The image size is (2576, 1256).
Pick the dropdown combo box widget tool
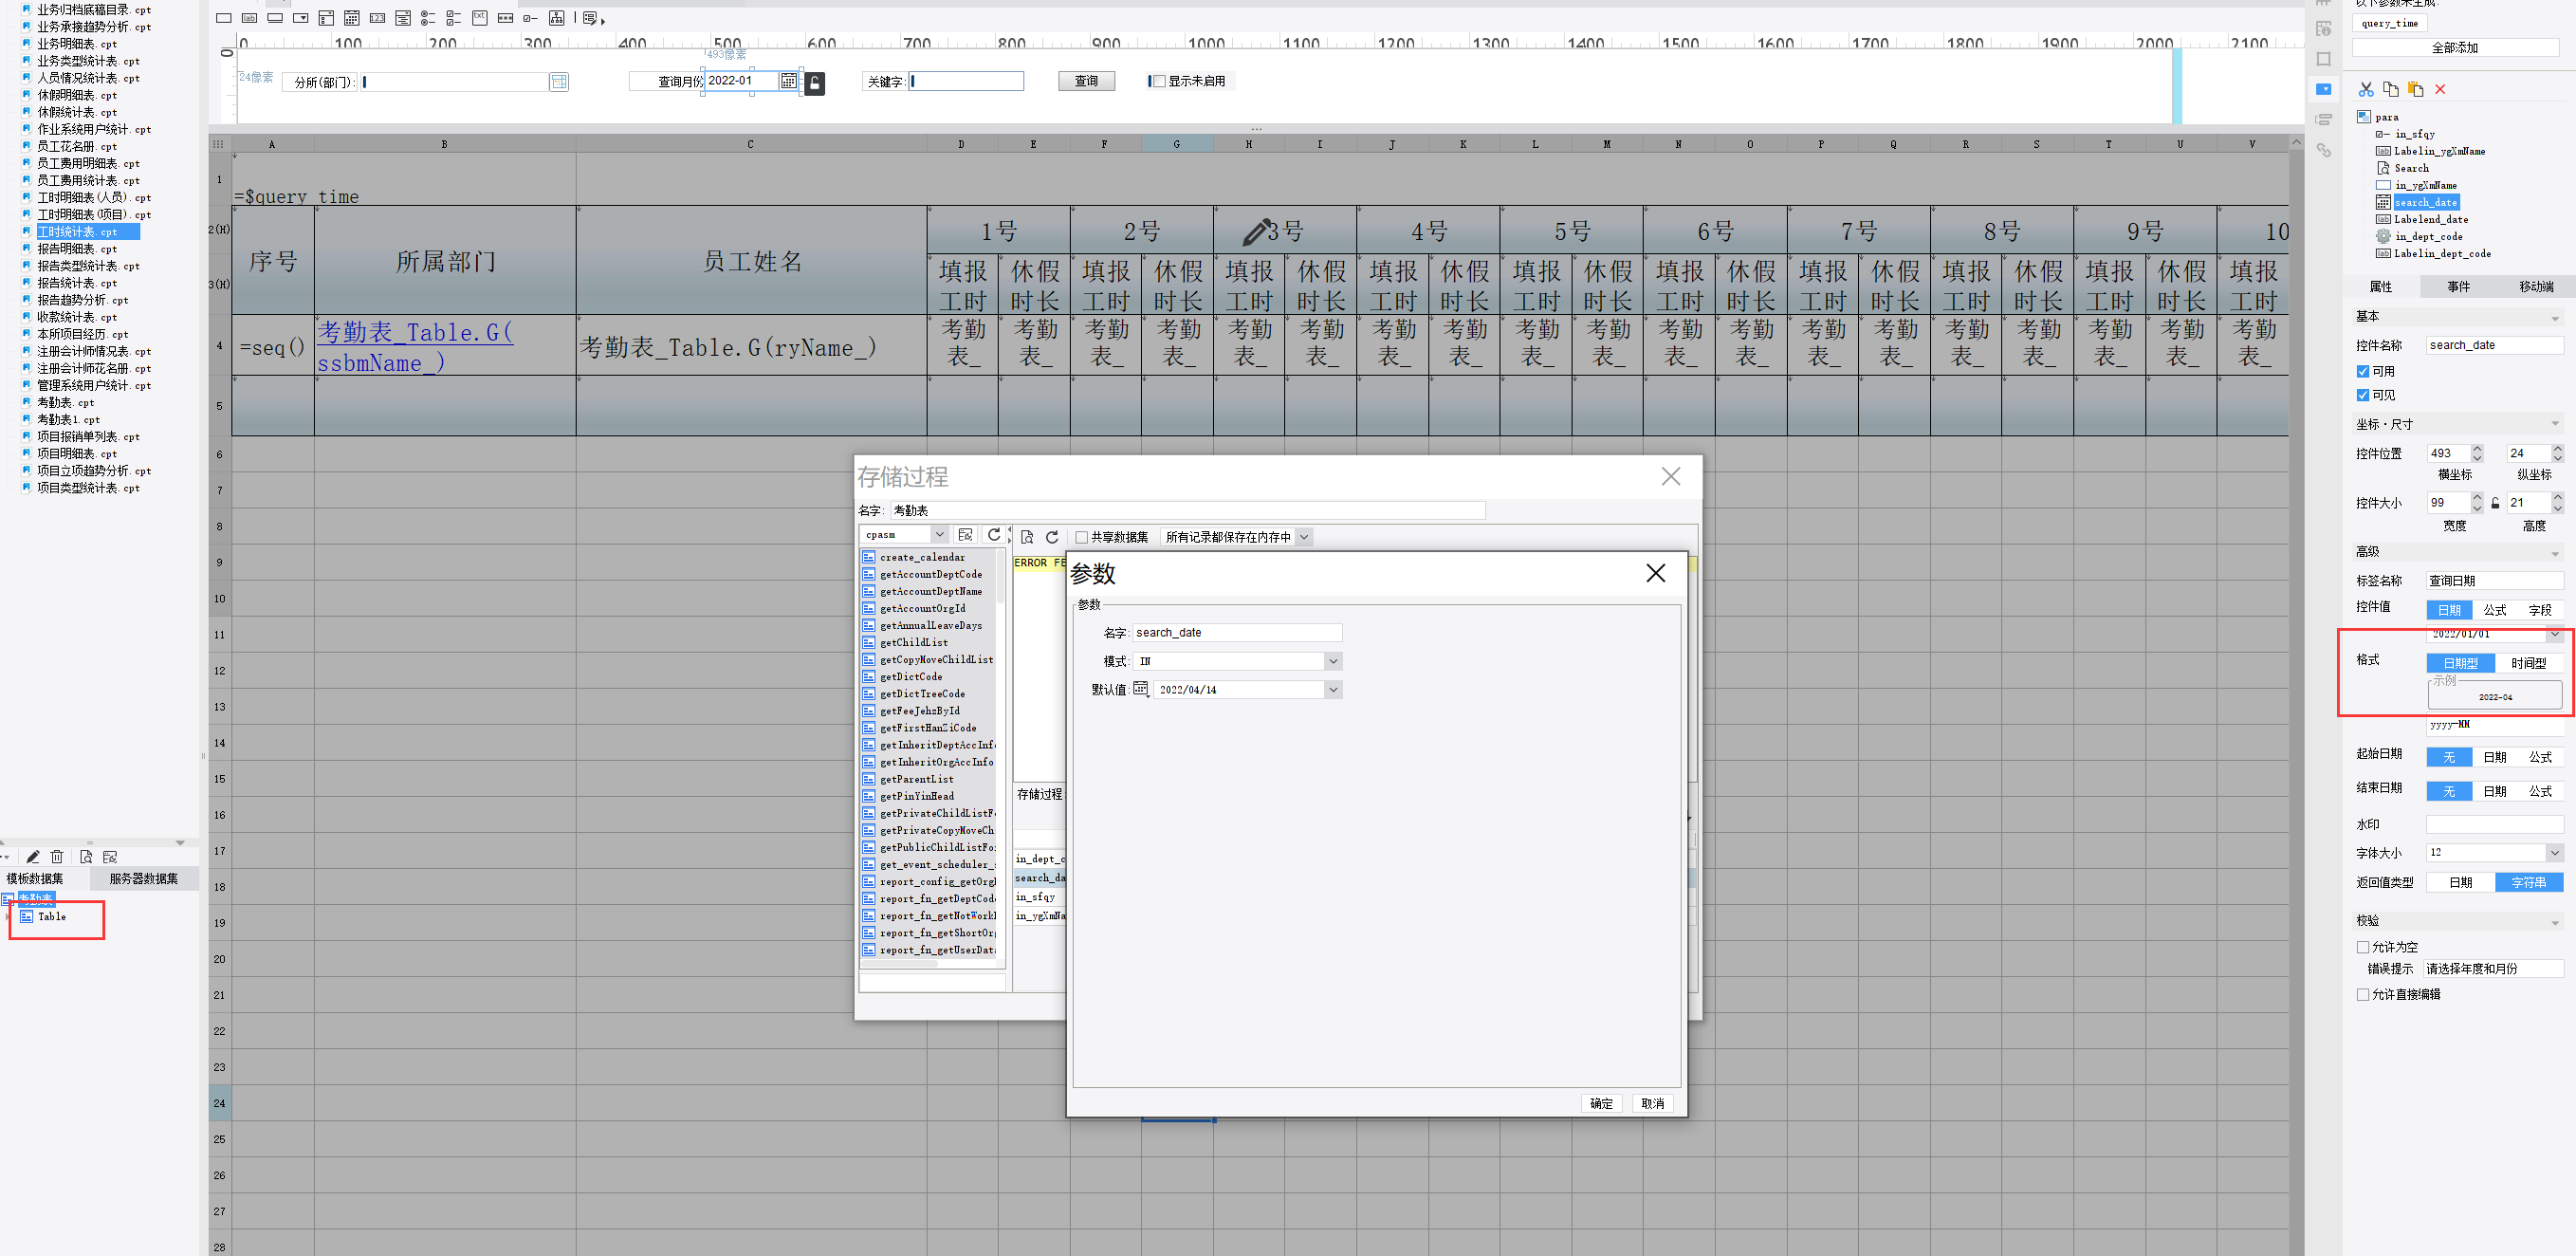(301, 18)
